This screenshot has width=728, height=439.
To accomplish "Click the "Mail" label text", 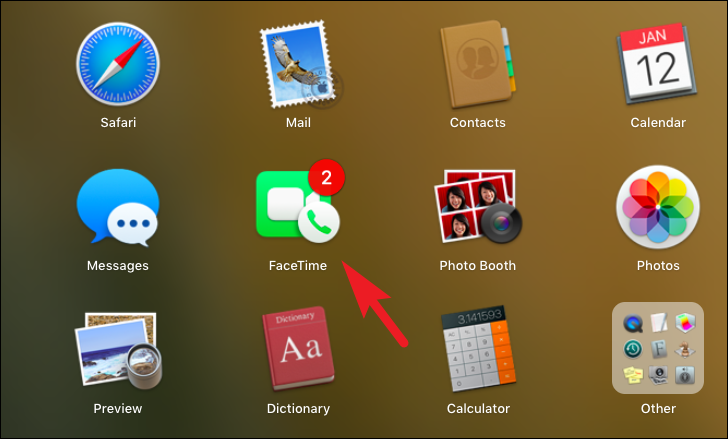I will [298, 123].
